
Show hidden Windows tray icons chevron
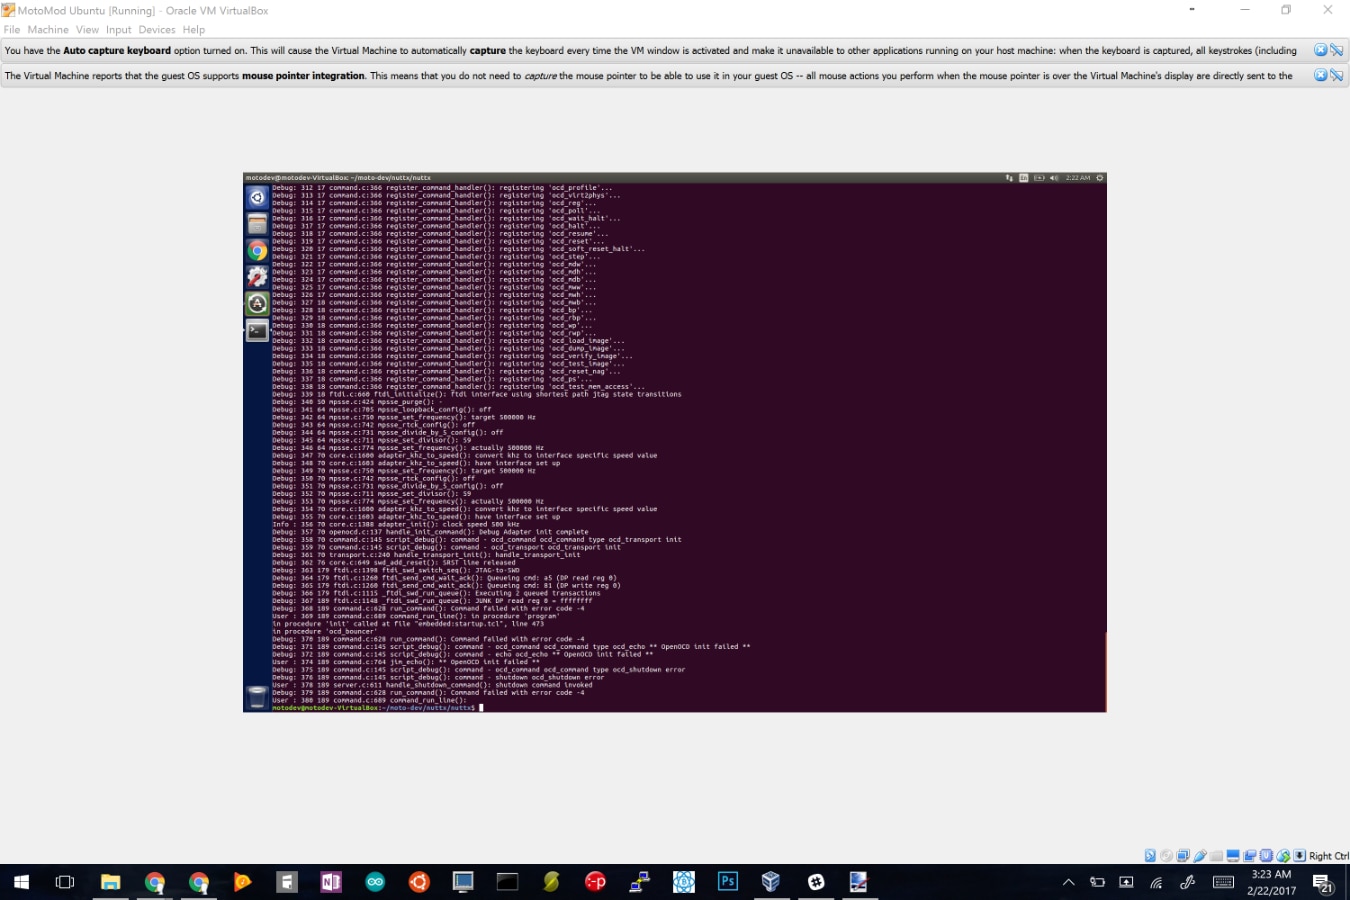coord(1068,882)
